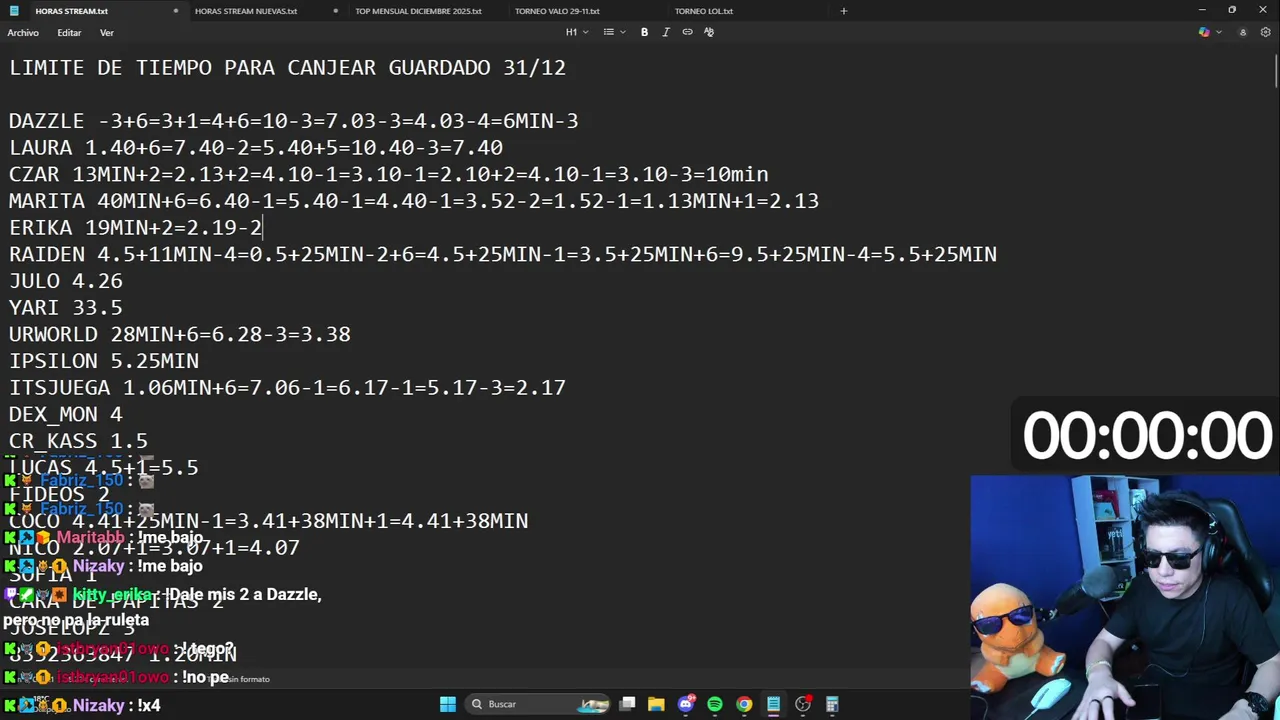Image resolution: width=1280 pixels, height=720 pixels.
Task: Click the LAURA 1.40+6 line
Action: click(256, 148)
